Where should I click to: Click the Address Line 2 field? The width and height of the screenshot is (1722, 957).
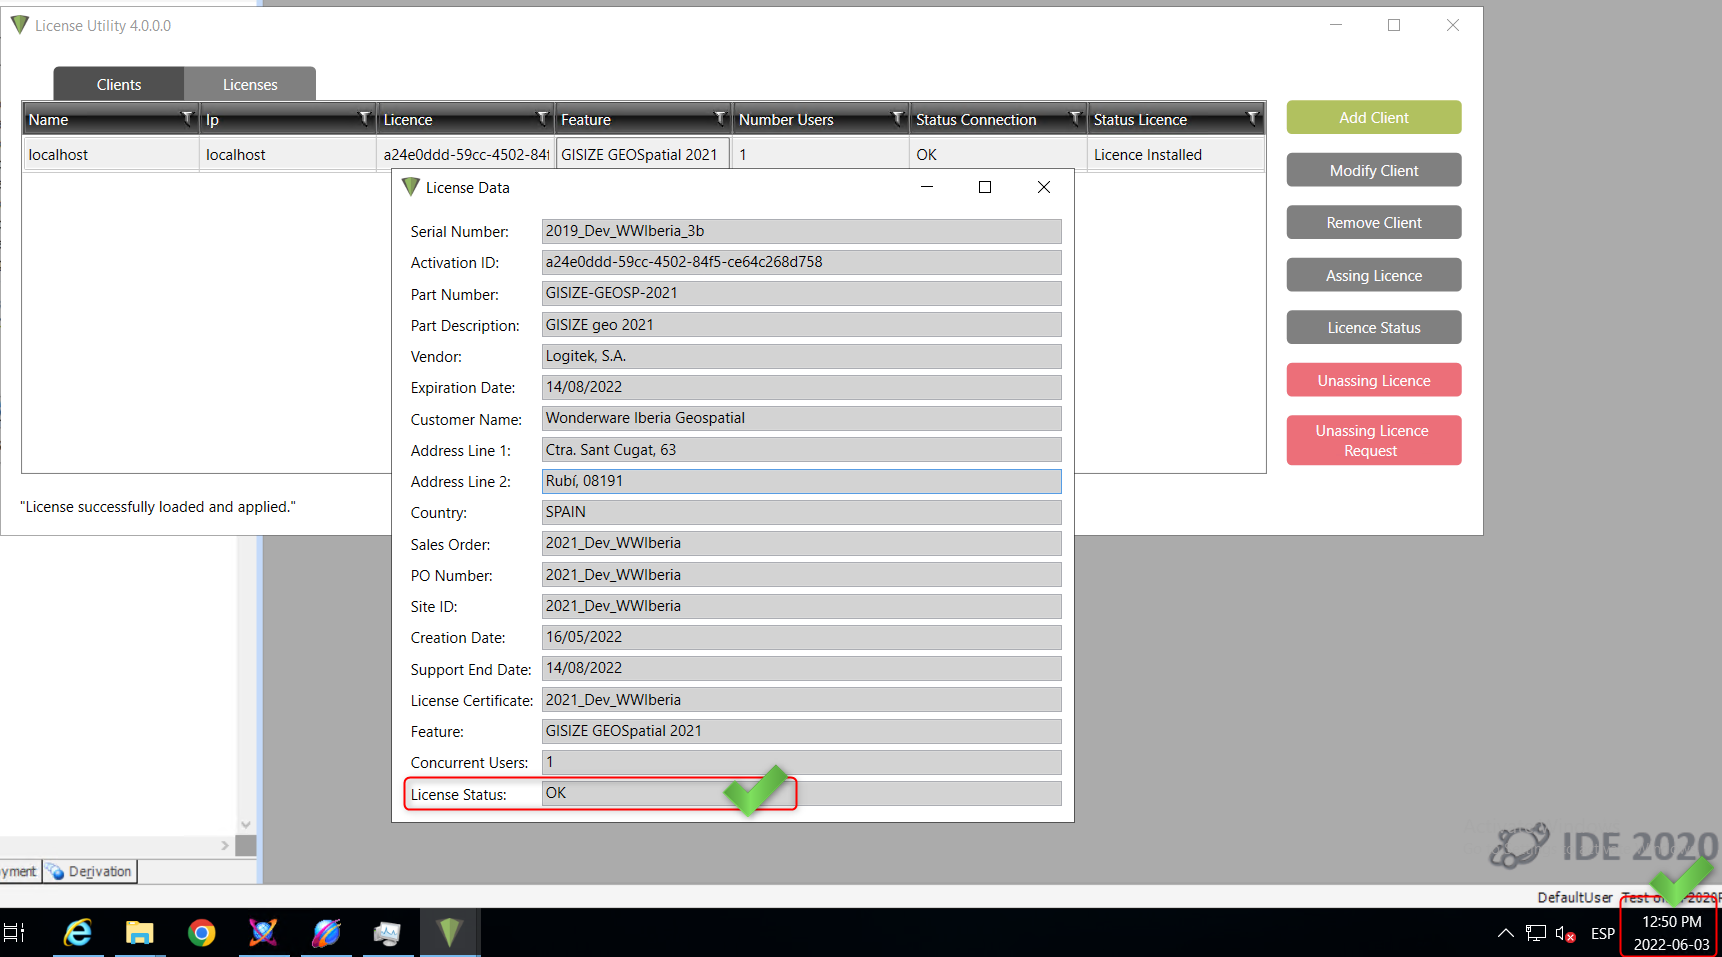[x=801, y=481]
